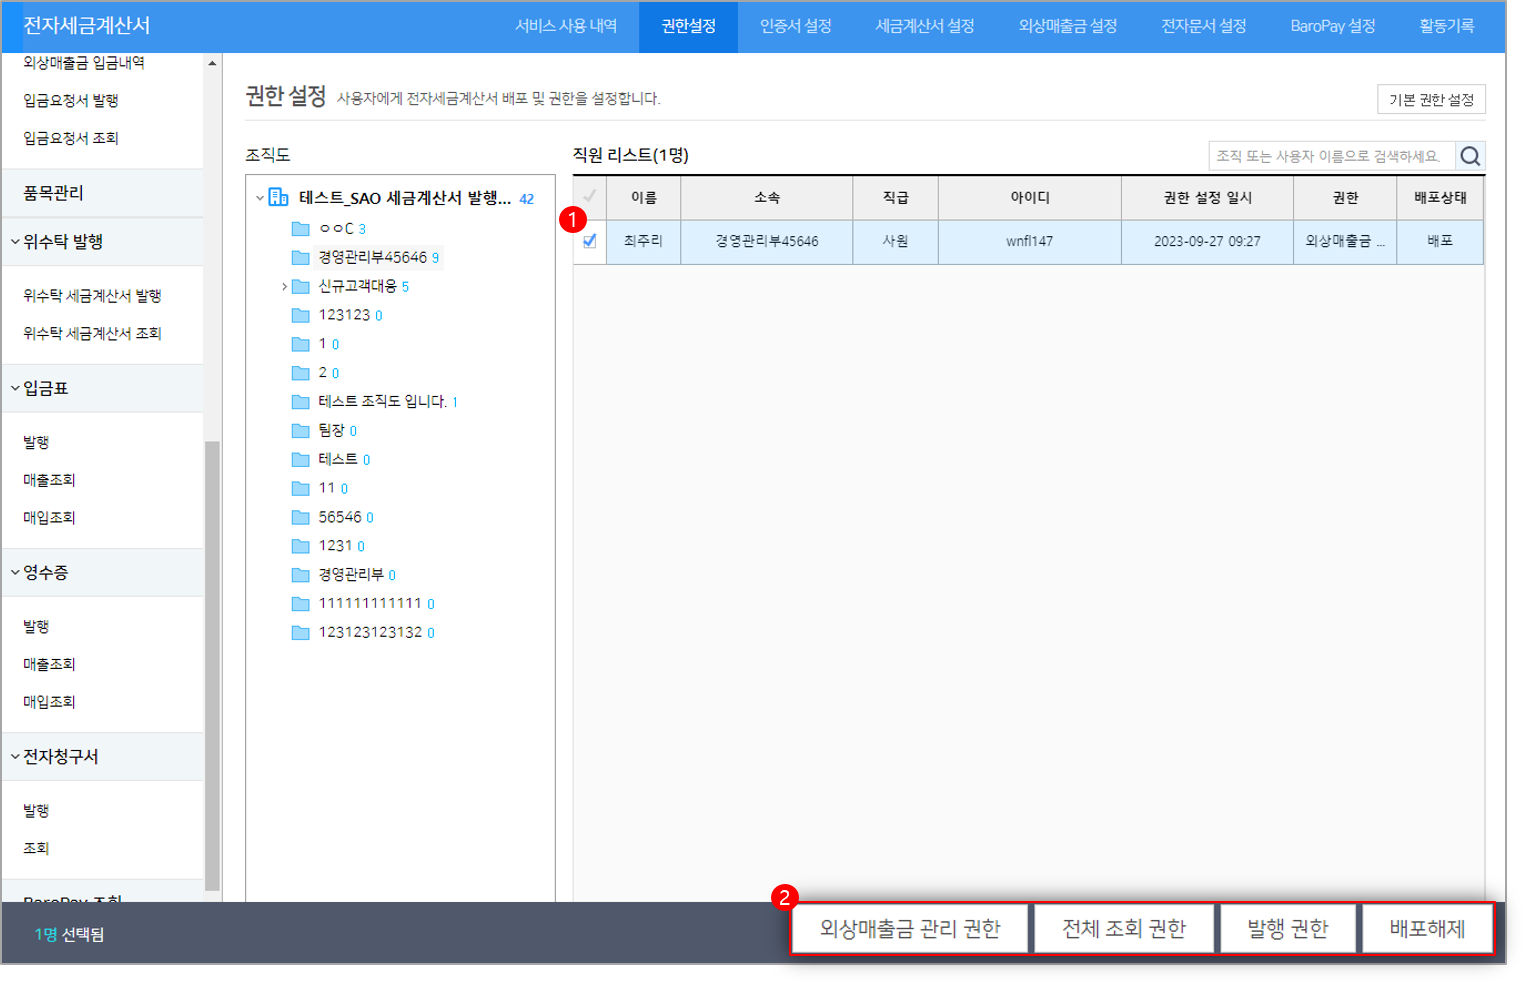Click the folder icon beside 123123
The width and height of the screenshot is (1528, 988).
300,316
